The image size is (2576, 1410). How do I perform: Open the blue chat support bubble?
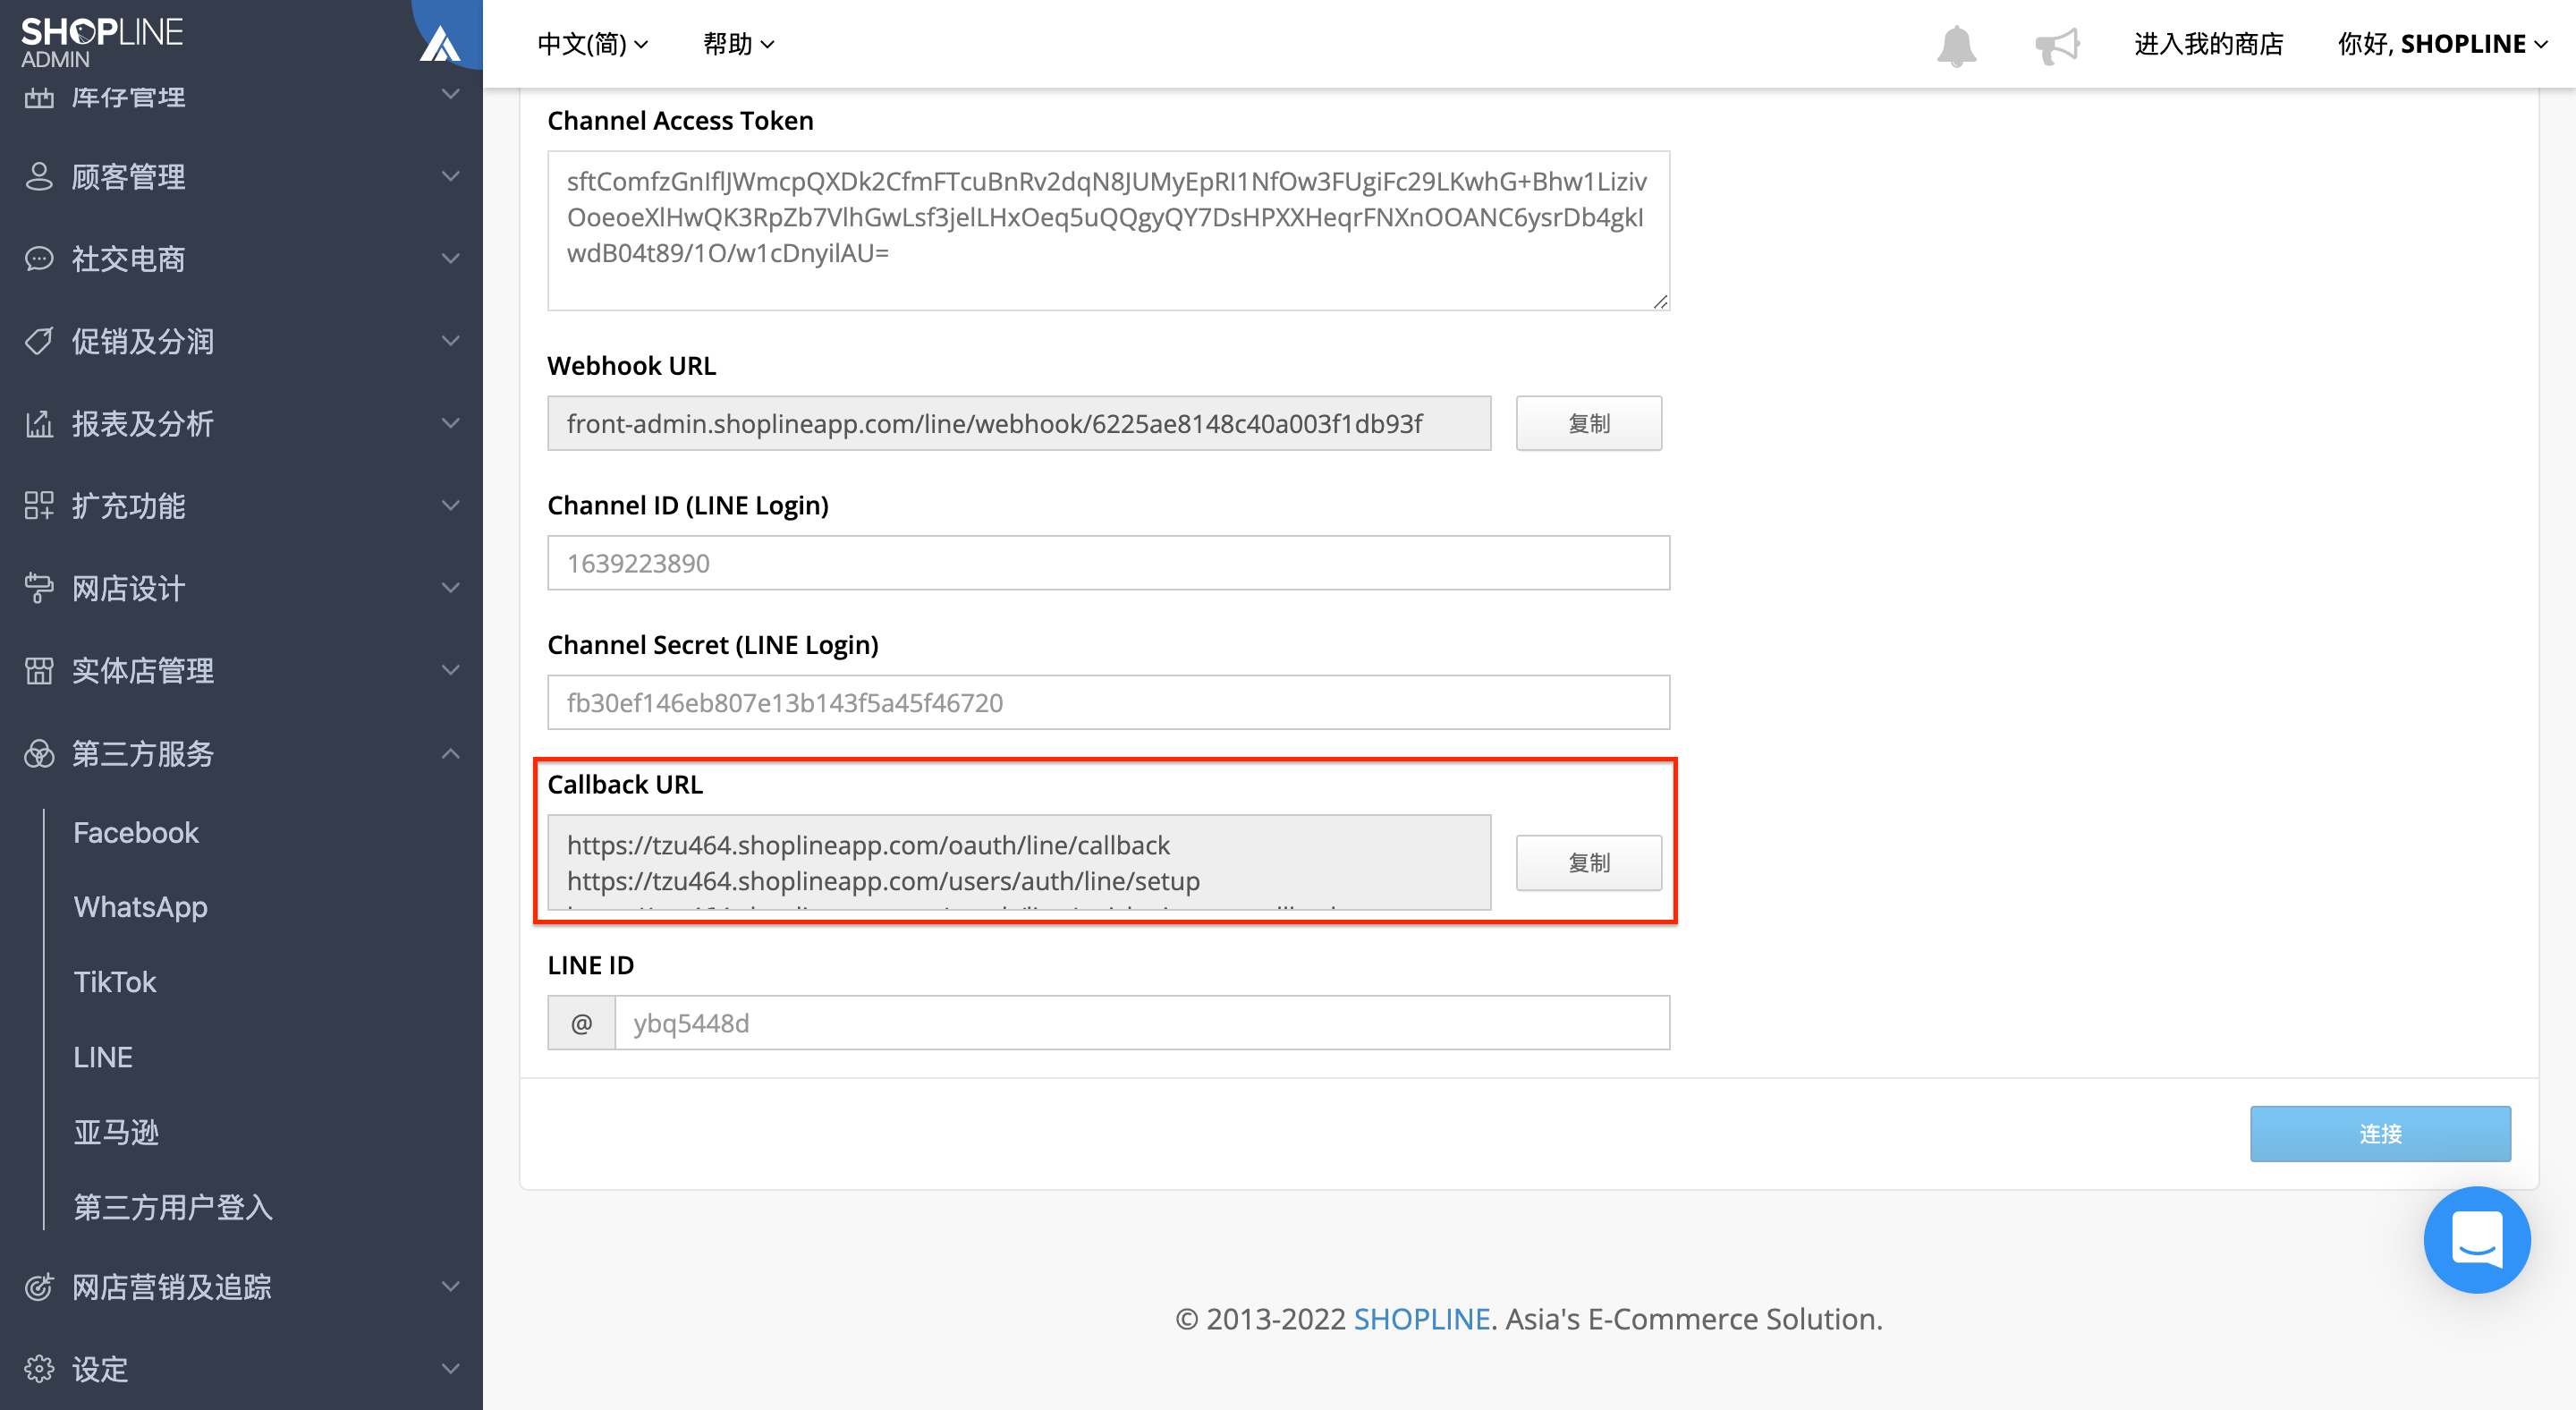[2476, 1239]
